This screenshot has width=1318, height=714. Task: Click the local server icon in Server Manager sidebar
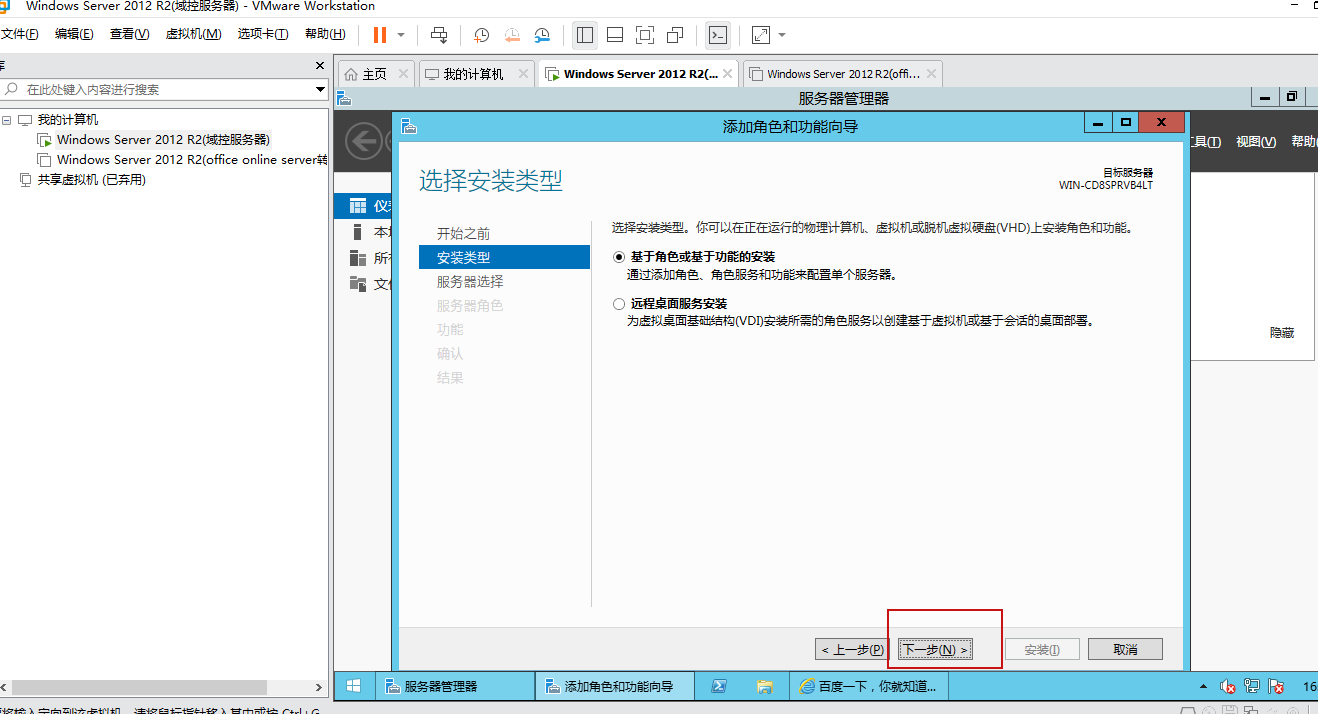[x=358, y=232]
